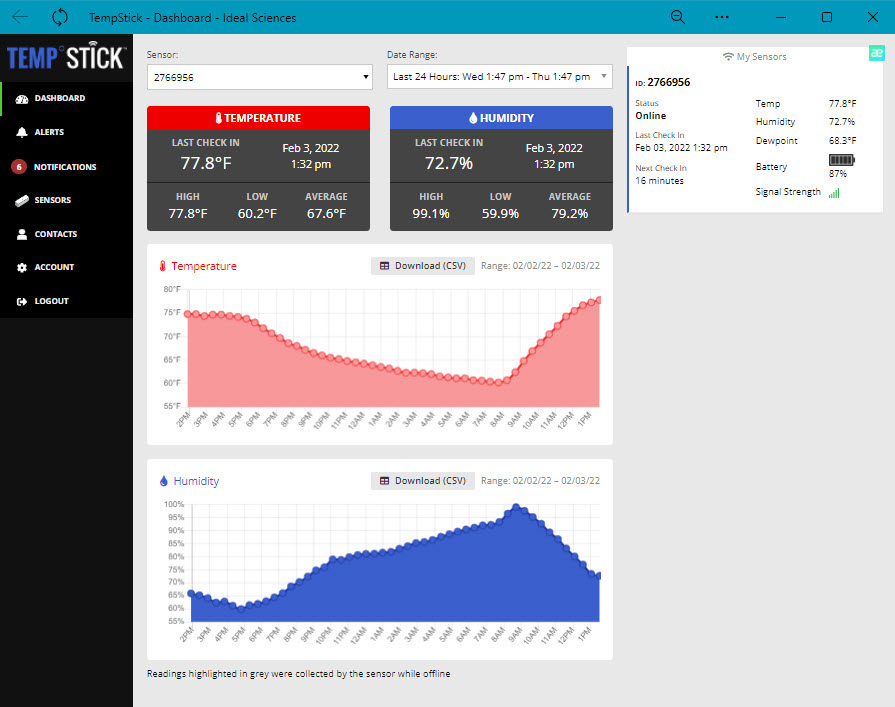Expand the Date Range dropdown
The image size is (895, 707).
coord(499,76)
